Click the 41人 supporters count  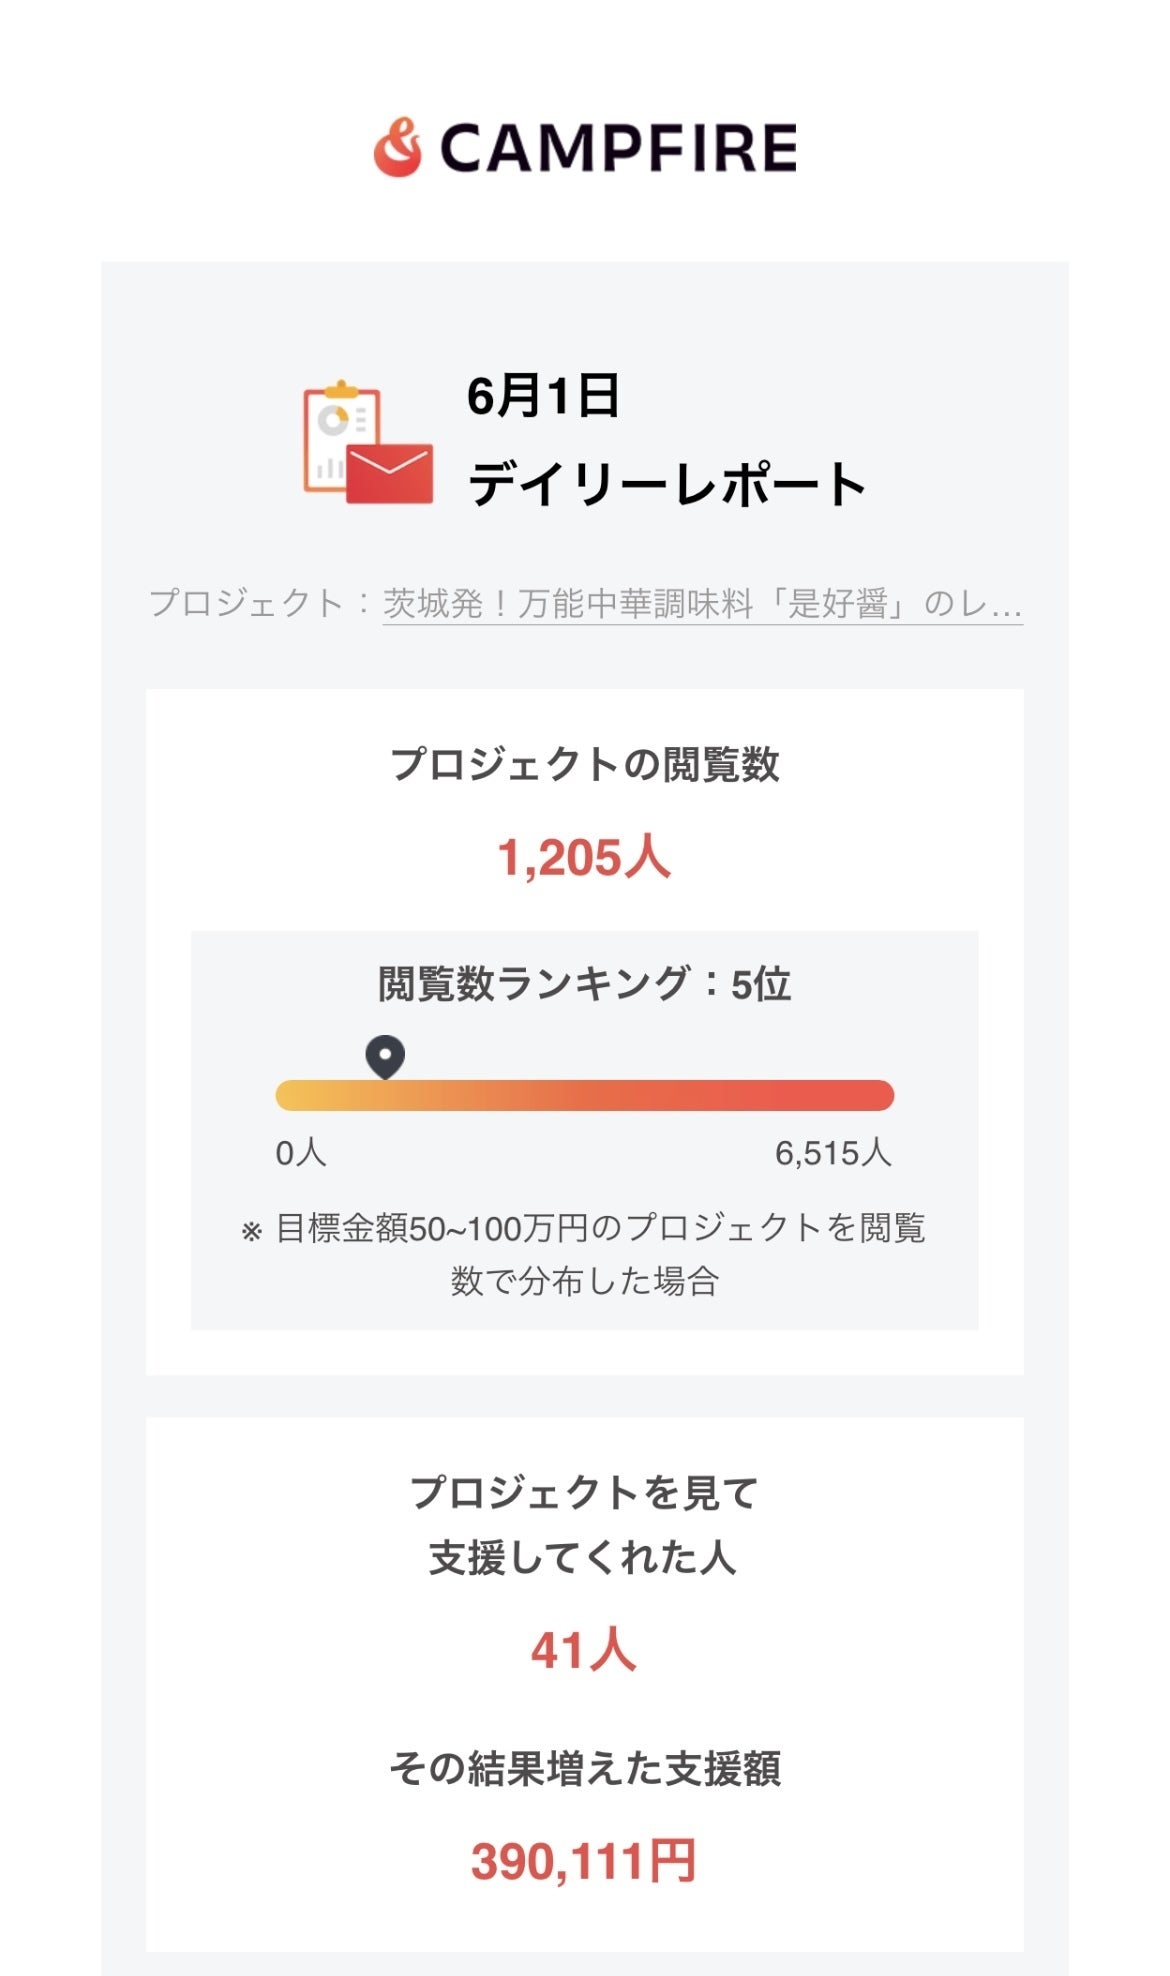[x=584, y=1650]
